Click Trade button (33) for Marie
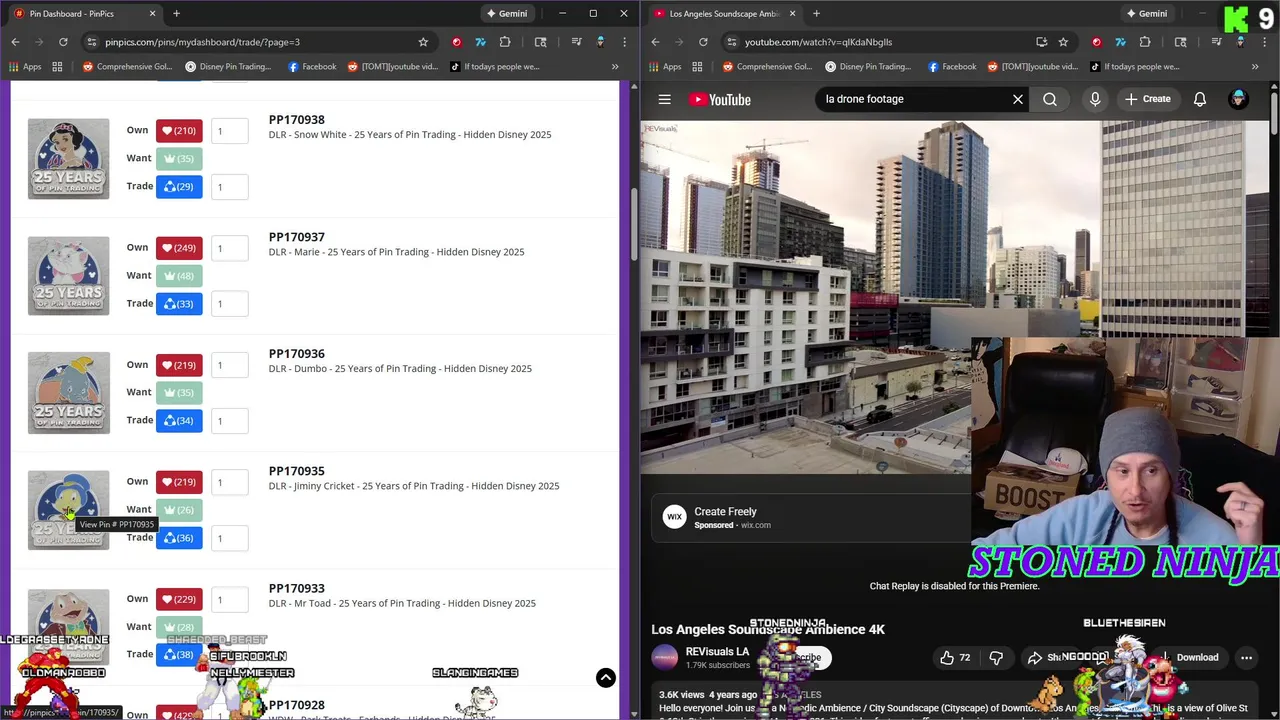The height and width of the screenshot is (720, 1280). tap(179, 303)
